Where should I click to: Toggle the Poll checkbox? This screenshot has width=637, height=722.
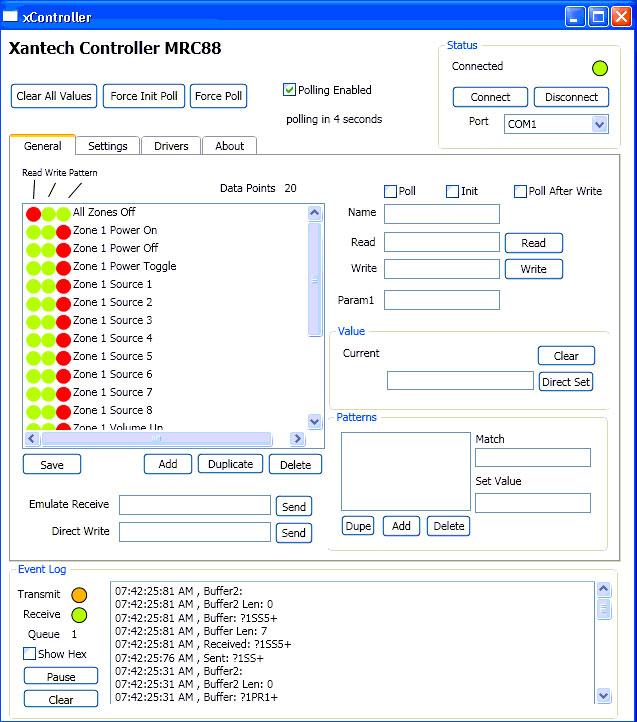pos(391,191)
